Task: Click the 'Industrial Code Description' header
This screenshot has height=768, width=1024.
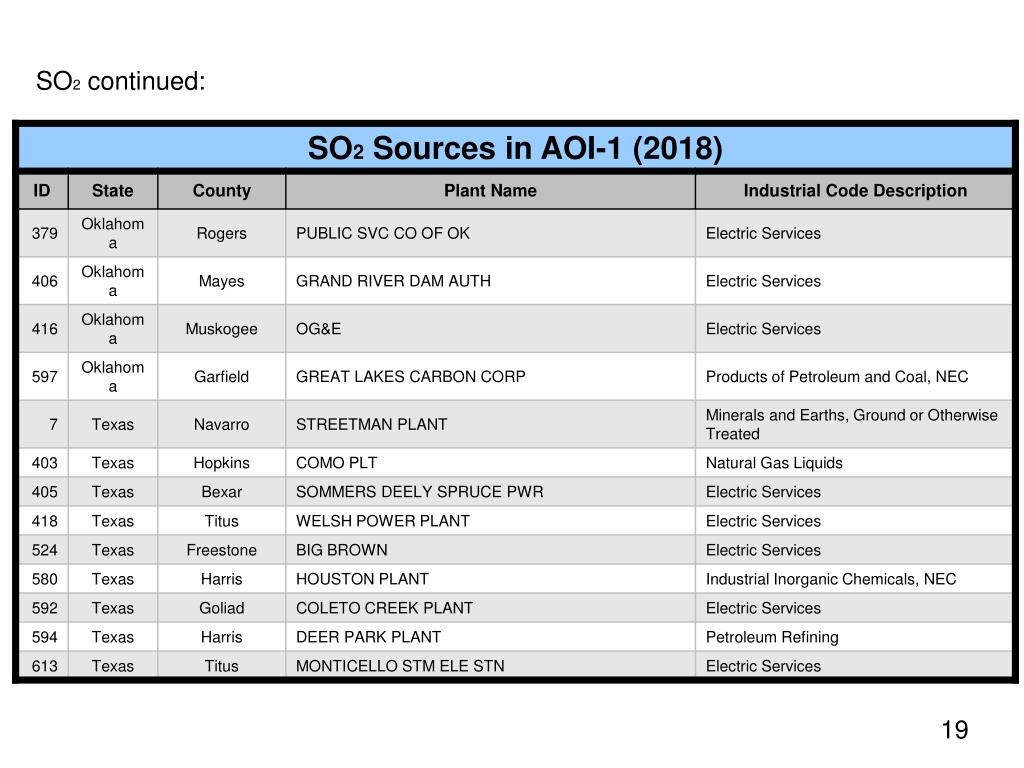Action: pos(855,191)
